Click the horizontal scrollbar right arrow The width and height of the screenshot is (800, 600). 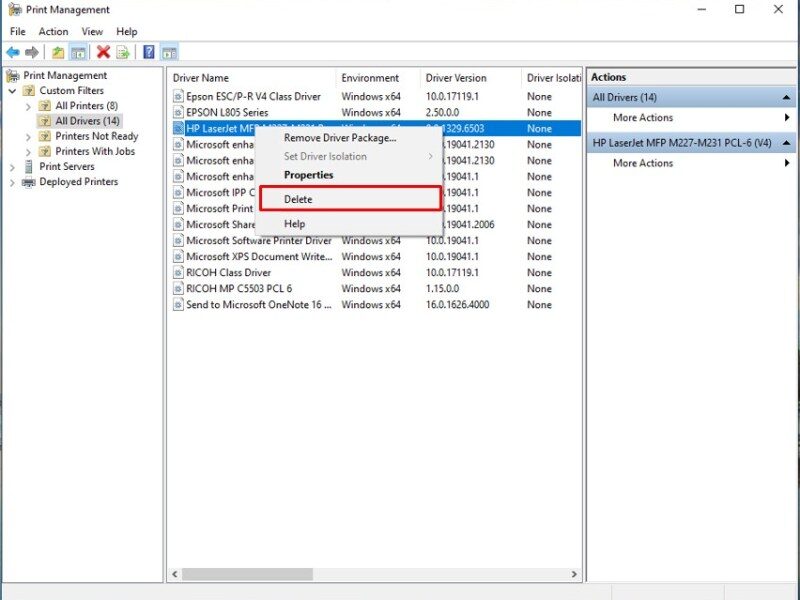point(574,575)
